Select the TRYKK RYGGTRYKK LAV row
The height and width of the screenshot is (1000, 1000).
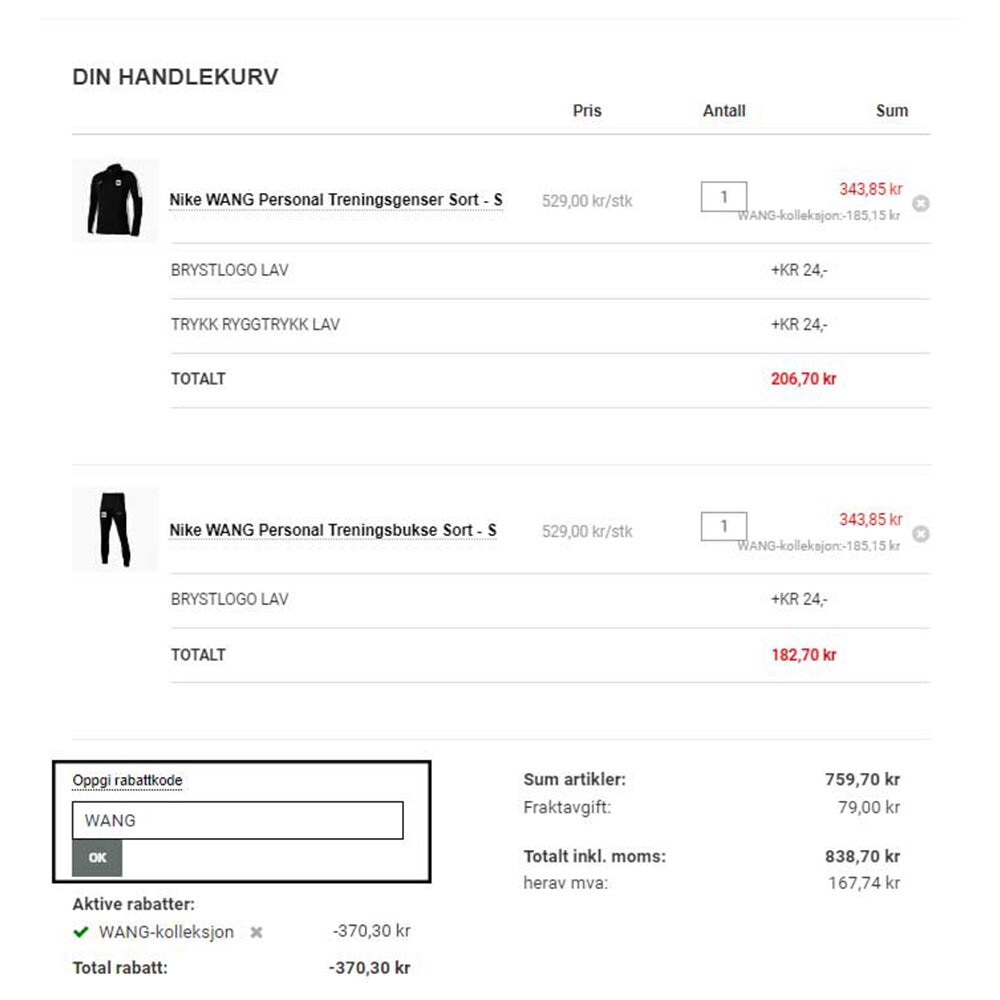[550, 325]
